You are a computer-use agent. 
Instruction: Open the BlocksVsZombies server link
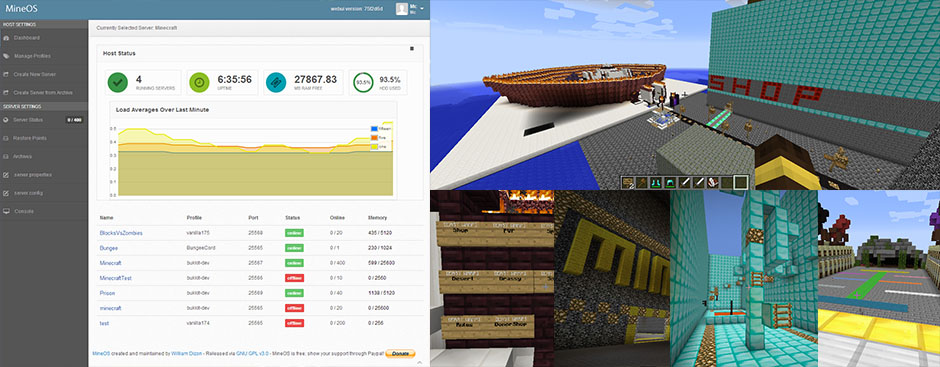pyautogui.click(x=121, y=233)
